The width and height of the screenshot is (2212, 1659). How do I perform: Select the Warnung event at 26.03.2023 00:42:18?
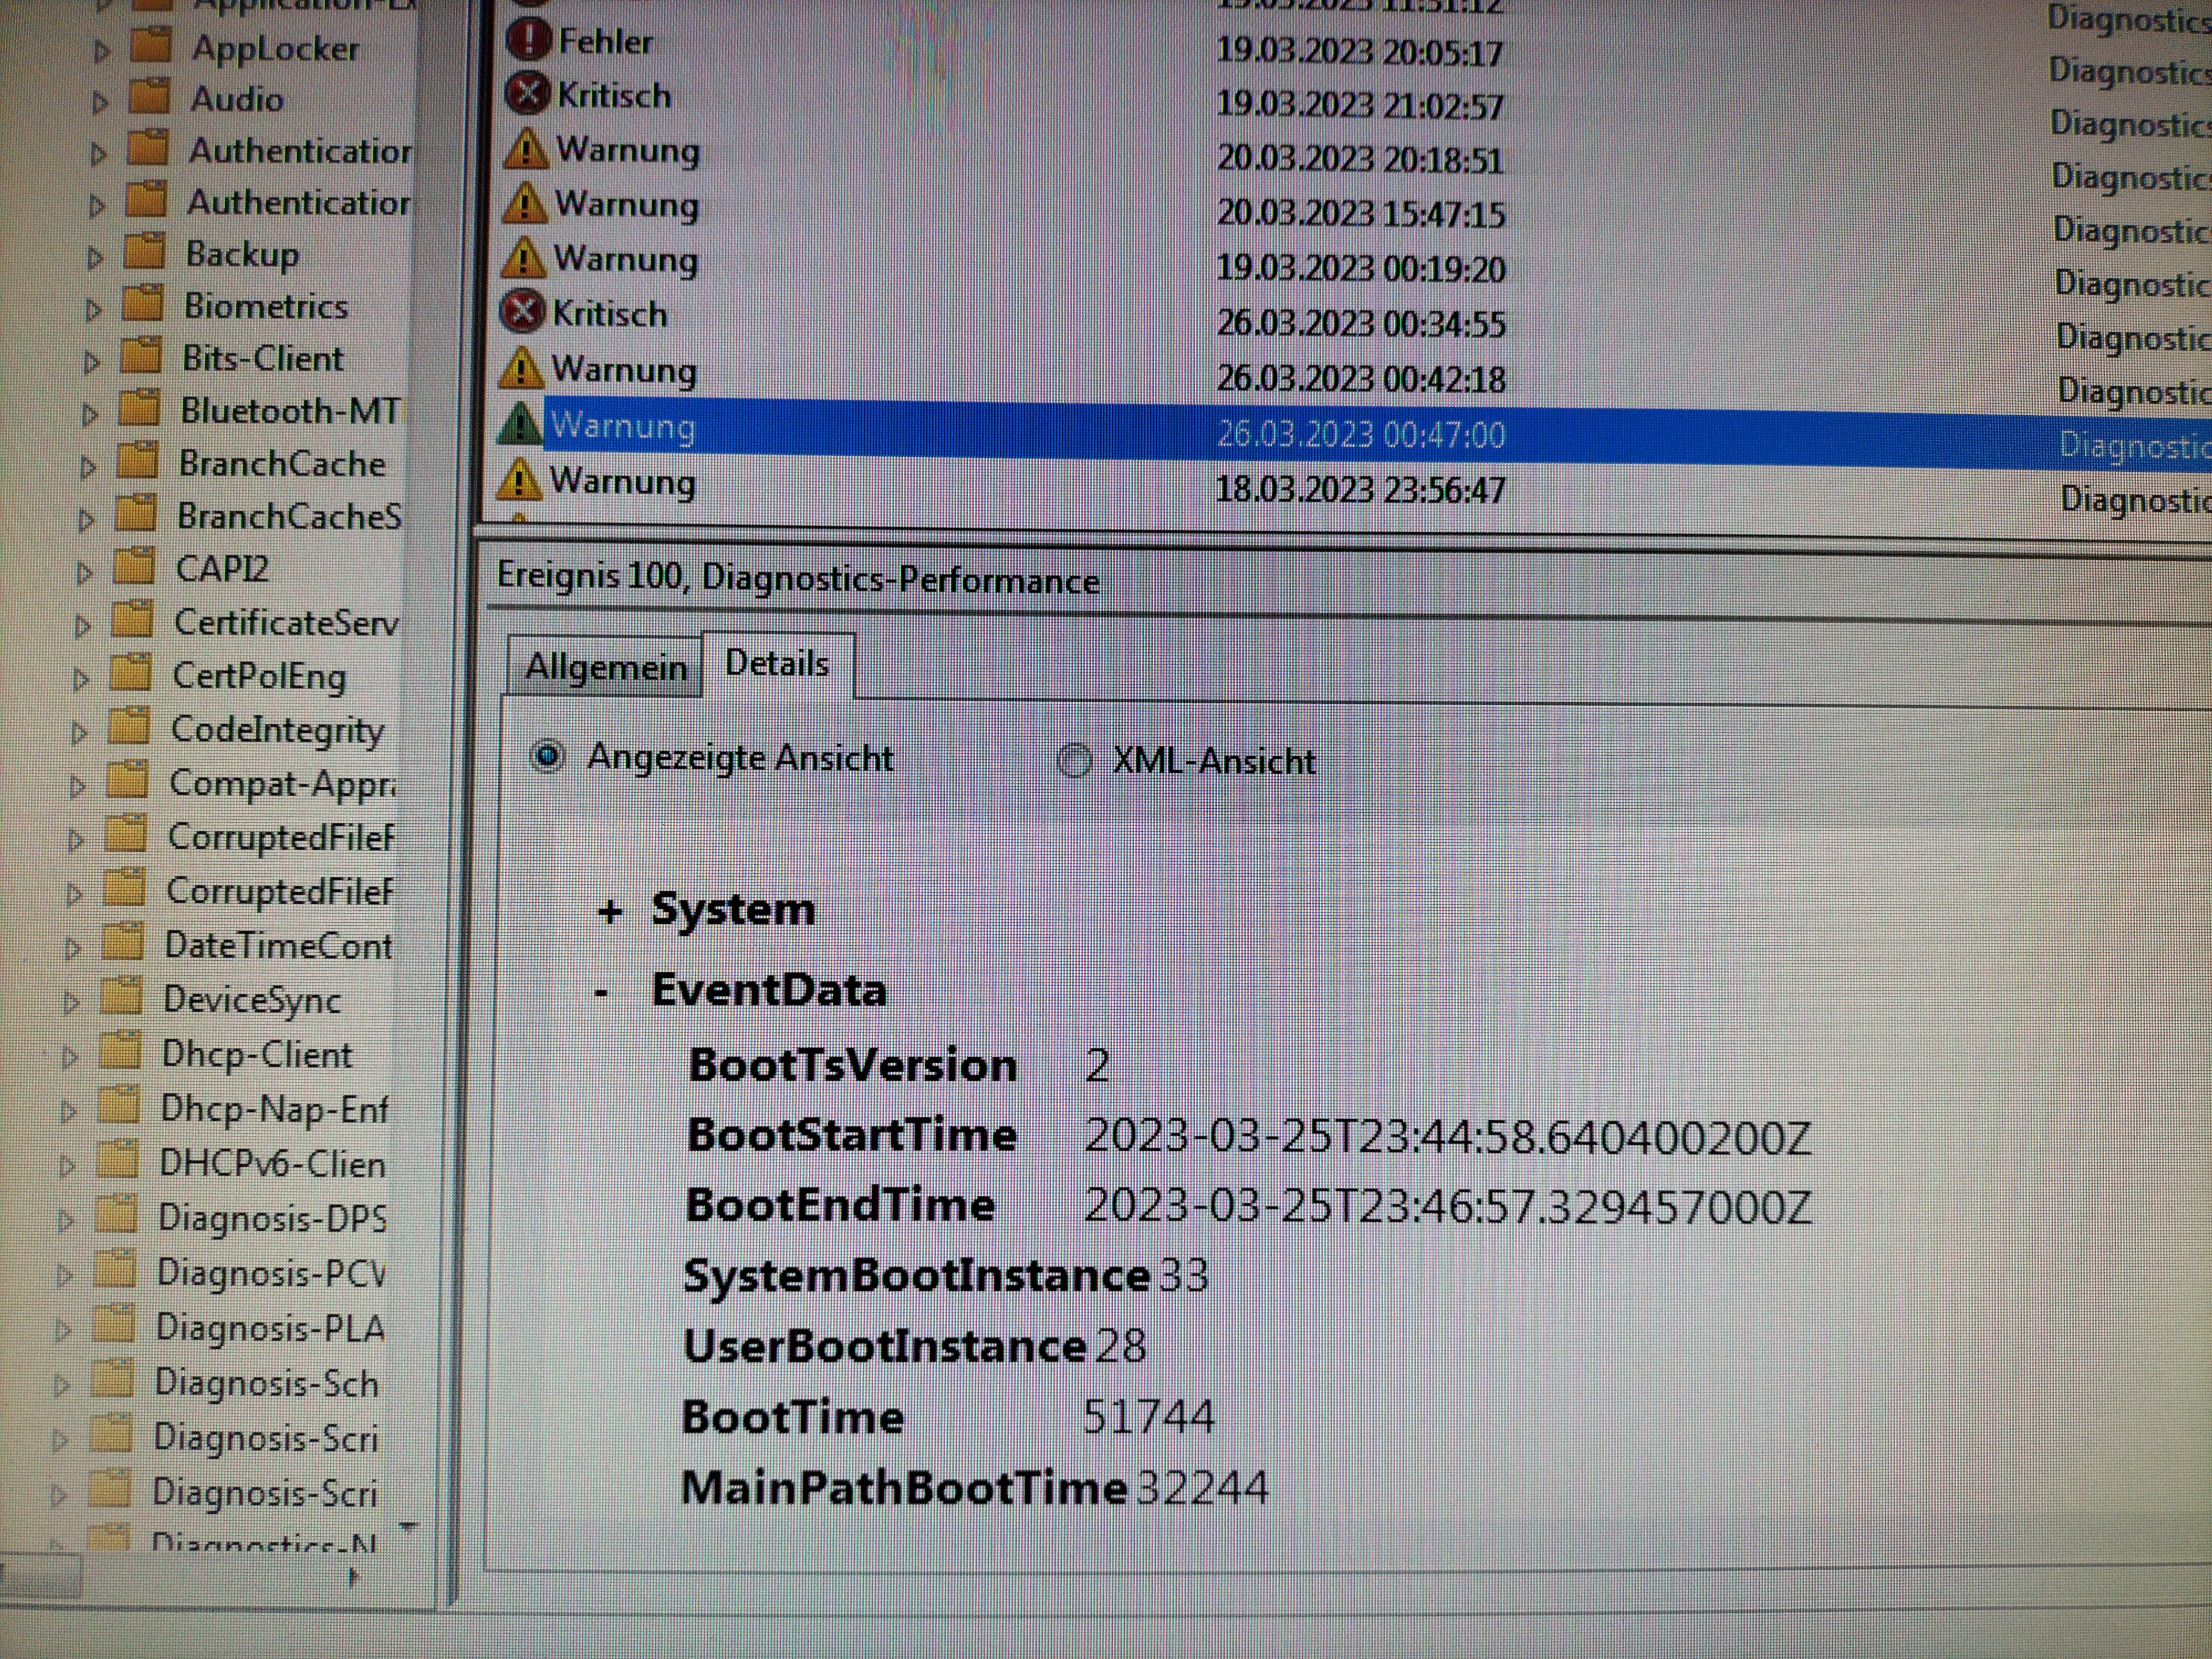click(x=625, y=370)
